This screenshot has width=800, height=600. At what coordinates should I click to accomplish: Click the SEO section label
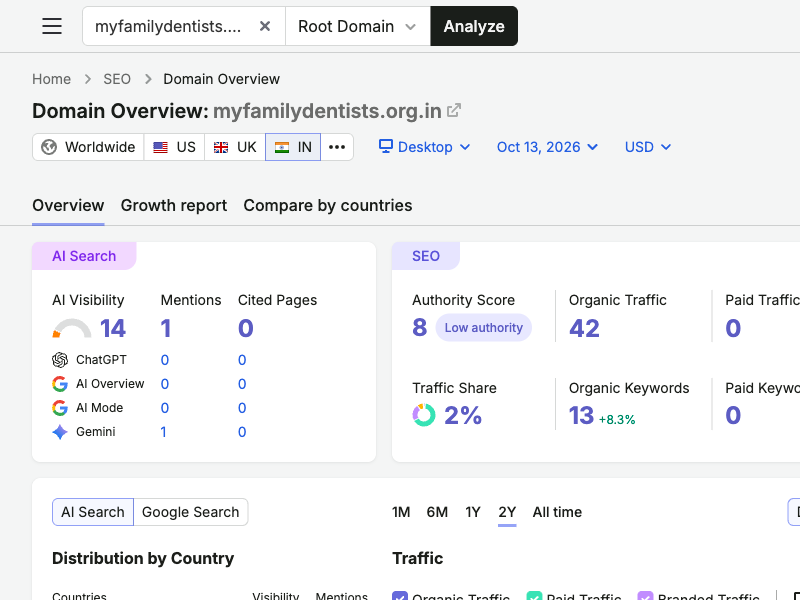(x=426, y=256)
